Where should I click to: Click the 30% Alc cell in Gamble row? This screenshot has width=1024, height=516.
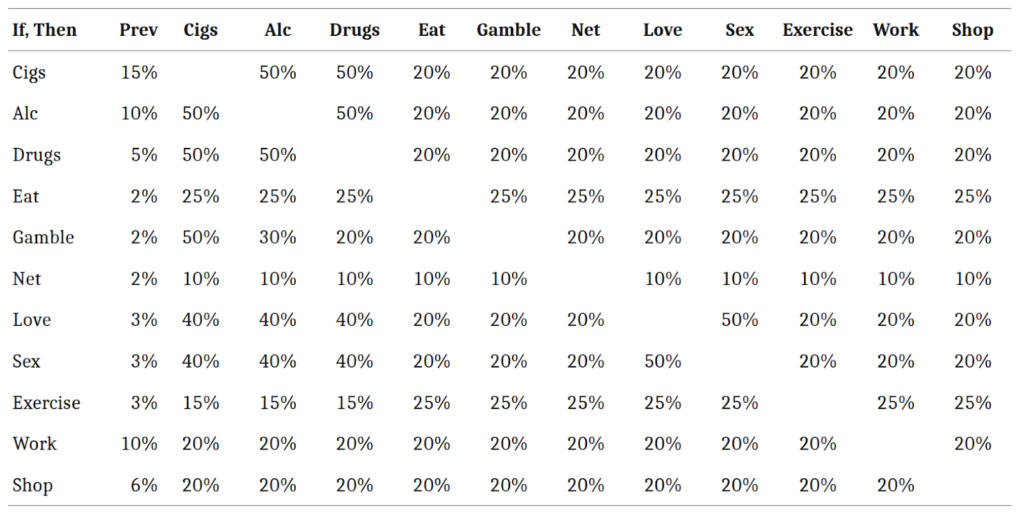coord(278,237)
